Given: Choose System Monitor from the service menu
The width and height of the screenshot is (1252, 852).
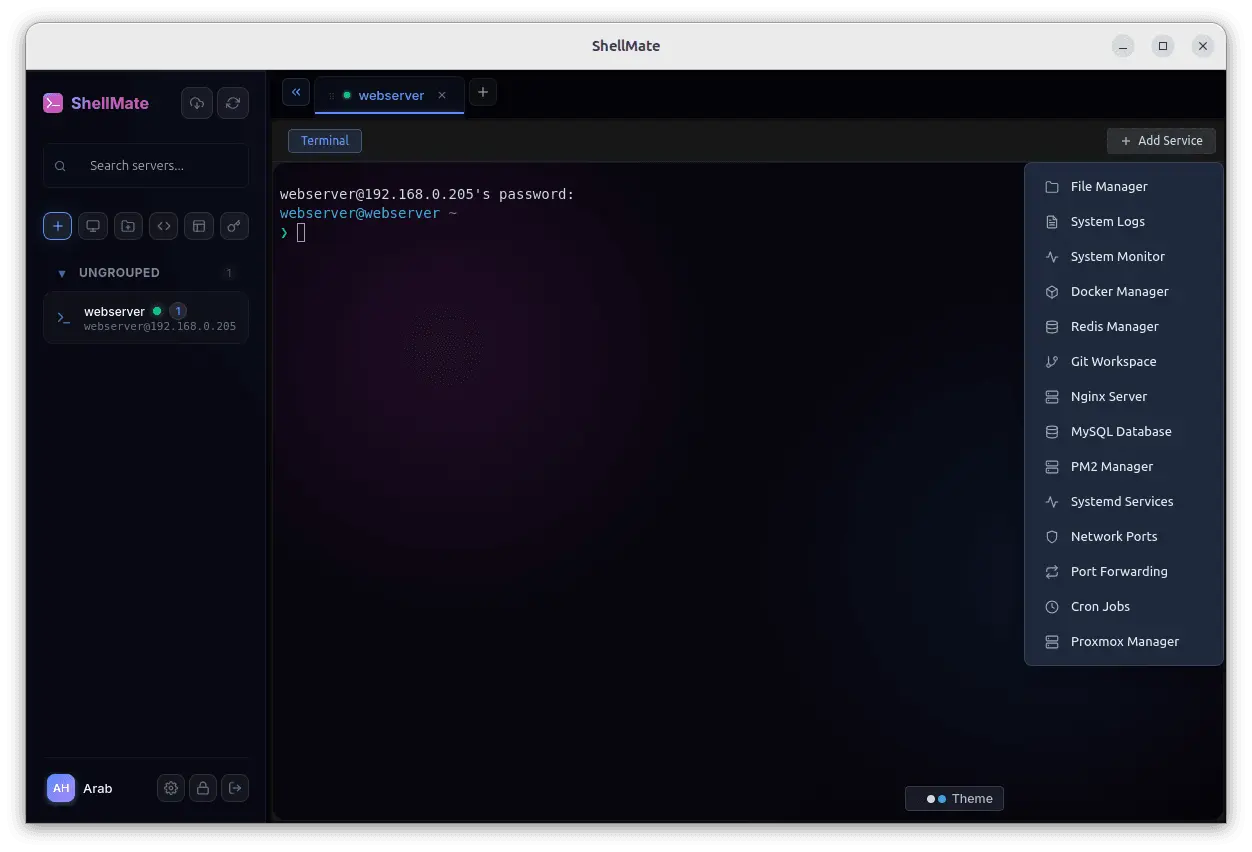Looking at the screenshot, I should coord(1124,257).
